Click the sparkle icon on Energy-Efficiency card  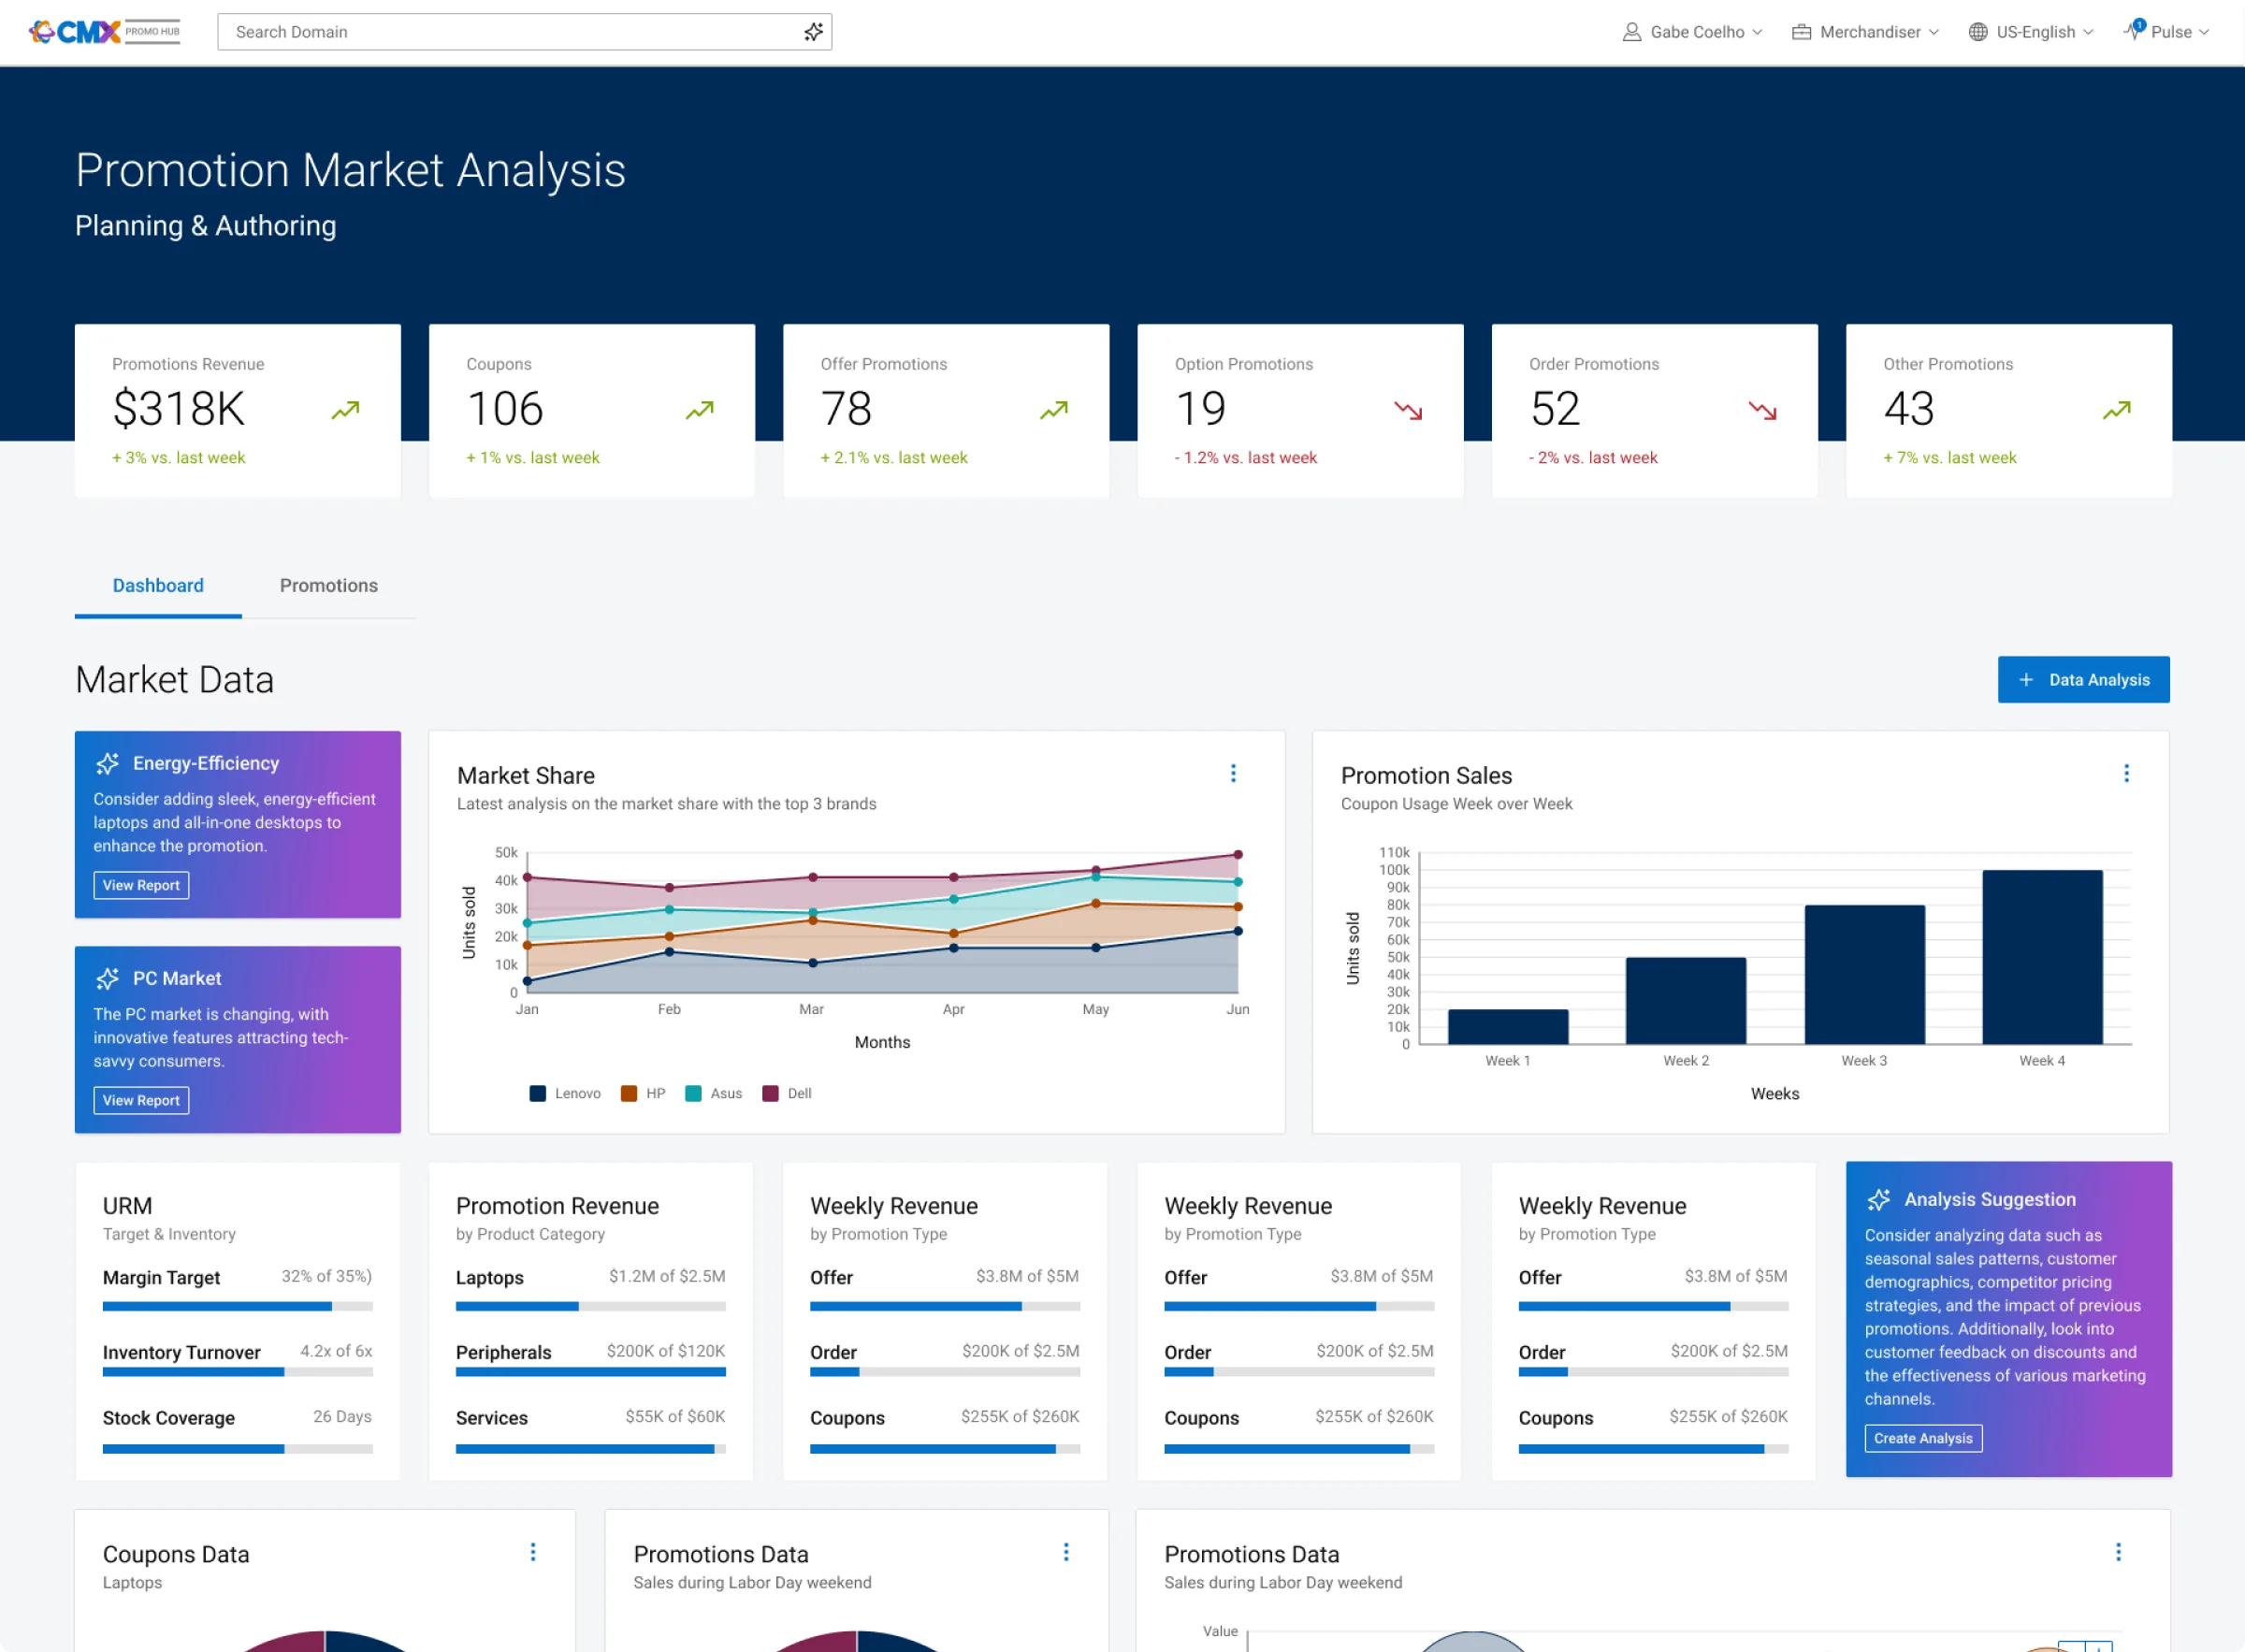[x=107, y=763]
